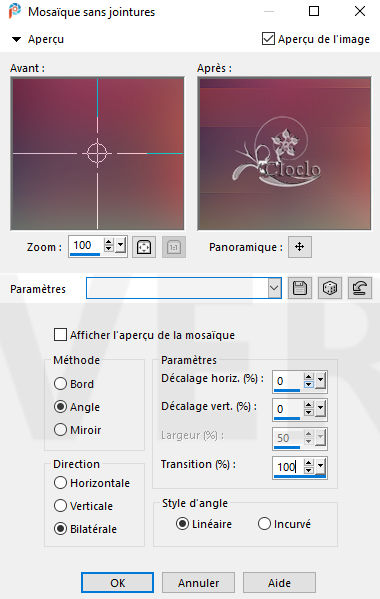Click in the Décalage vert. input field
380x599 pixels.
[288, 409]
